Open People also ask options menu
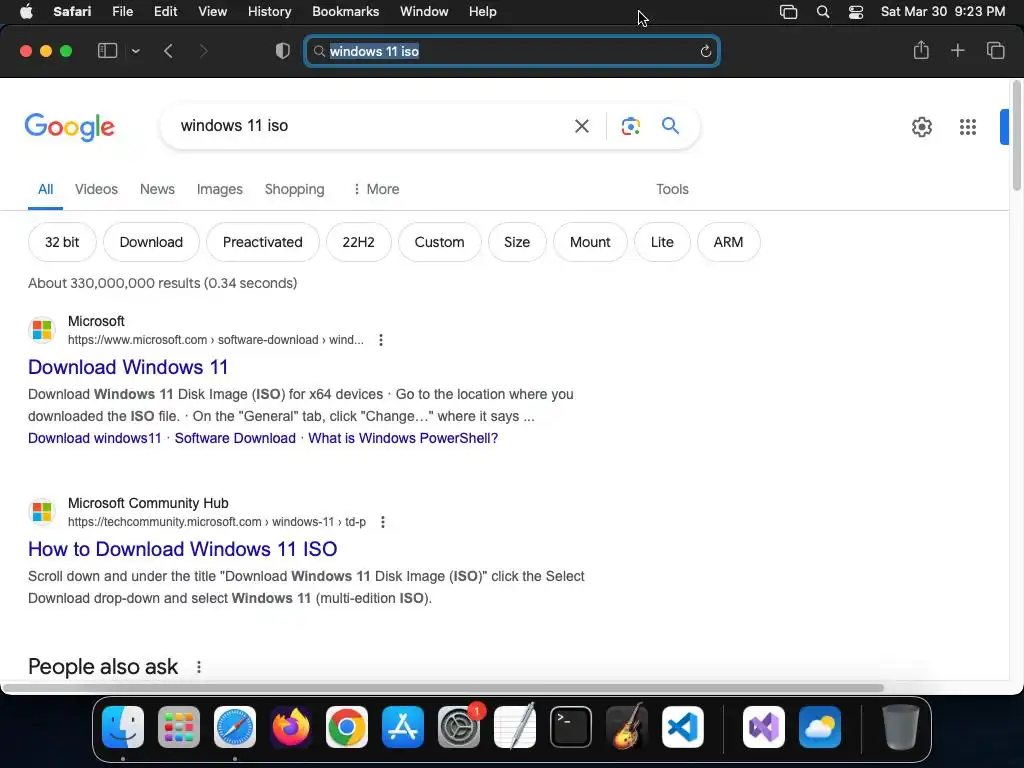The image size is (1024, 768). pos(199,667)
